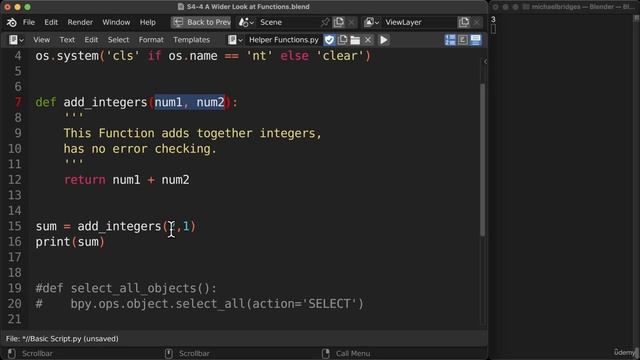Screen dimensions: 640x360
Task: Create a new text datablock
Action: click(342, 40)
